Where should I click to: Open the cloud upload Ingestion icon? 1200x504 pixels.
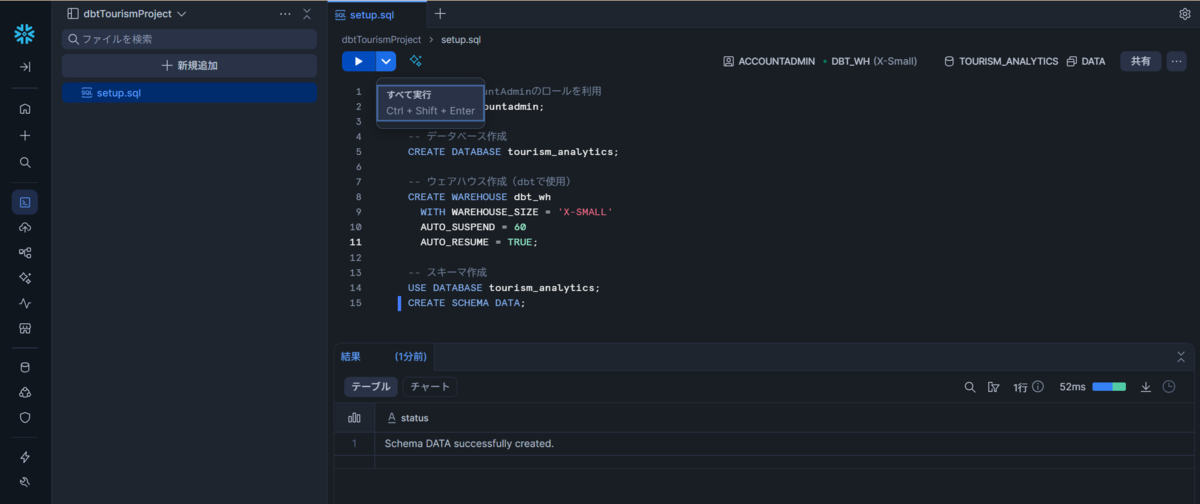(25, 228)
